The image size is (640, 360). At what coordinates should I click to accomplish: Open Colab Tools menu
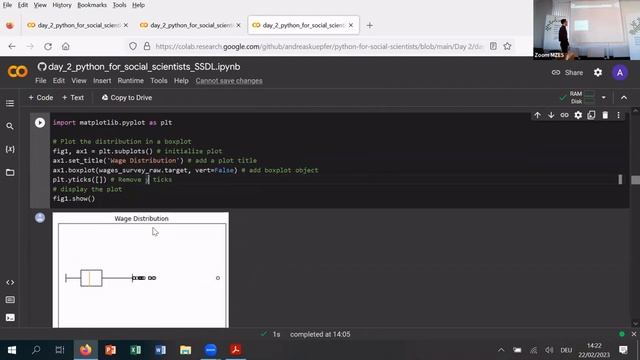[x=159, y=81]
